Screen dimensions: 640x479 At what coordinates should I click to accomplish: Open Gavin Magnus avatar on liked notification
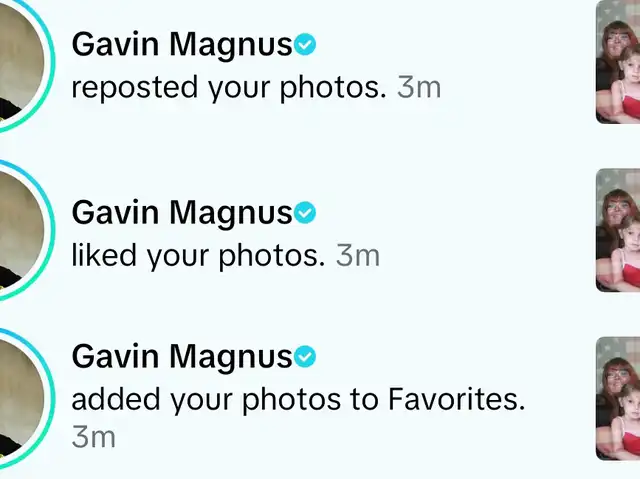23,230
